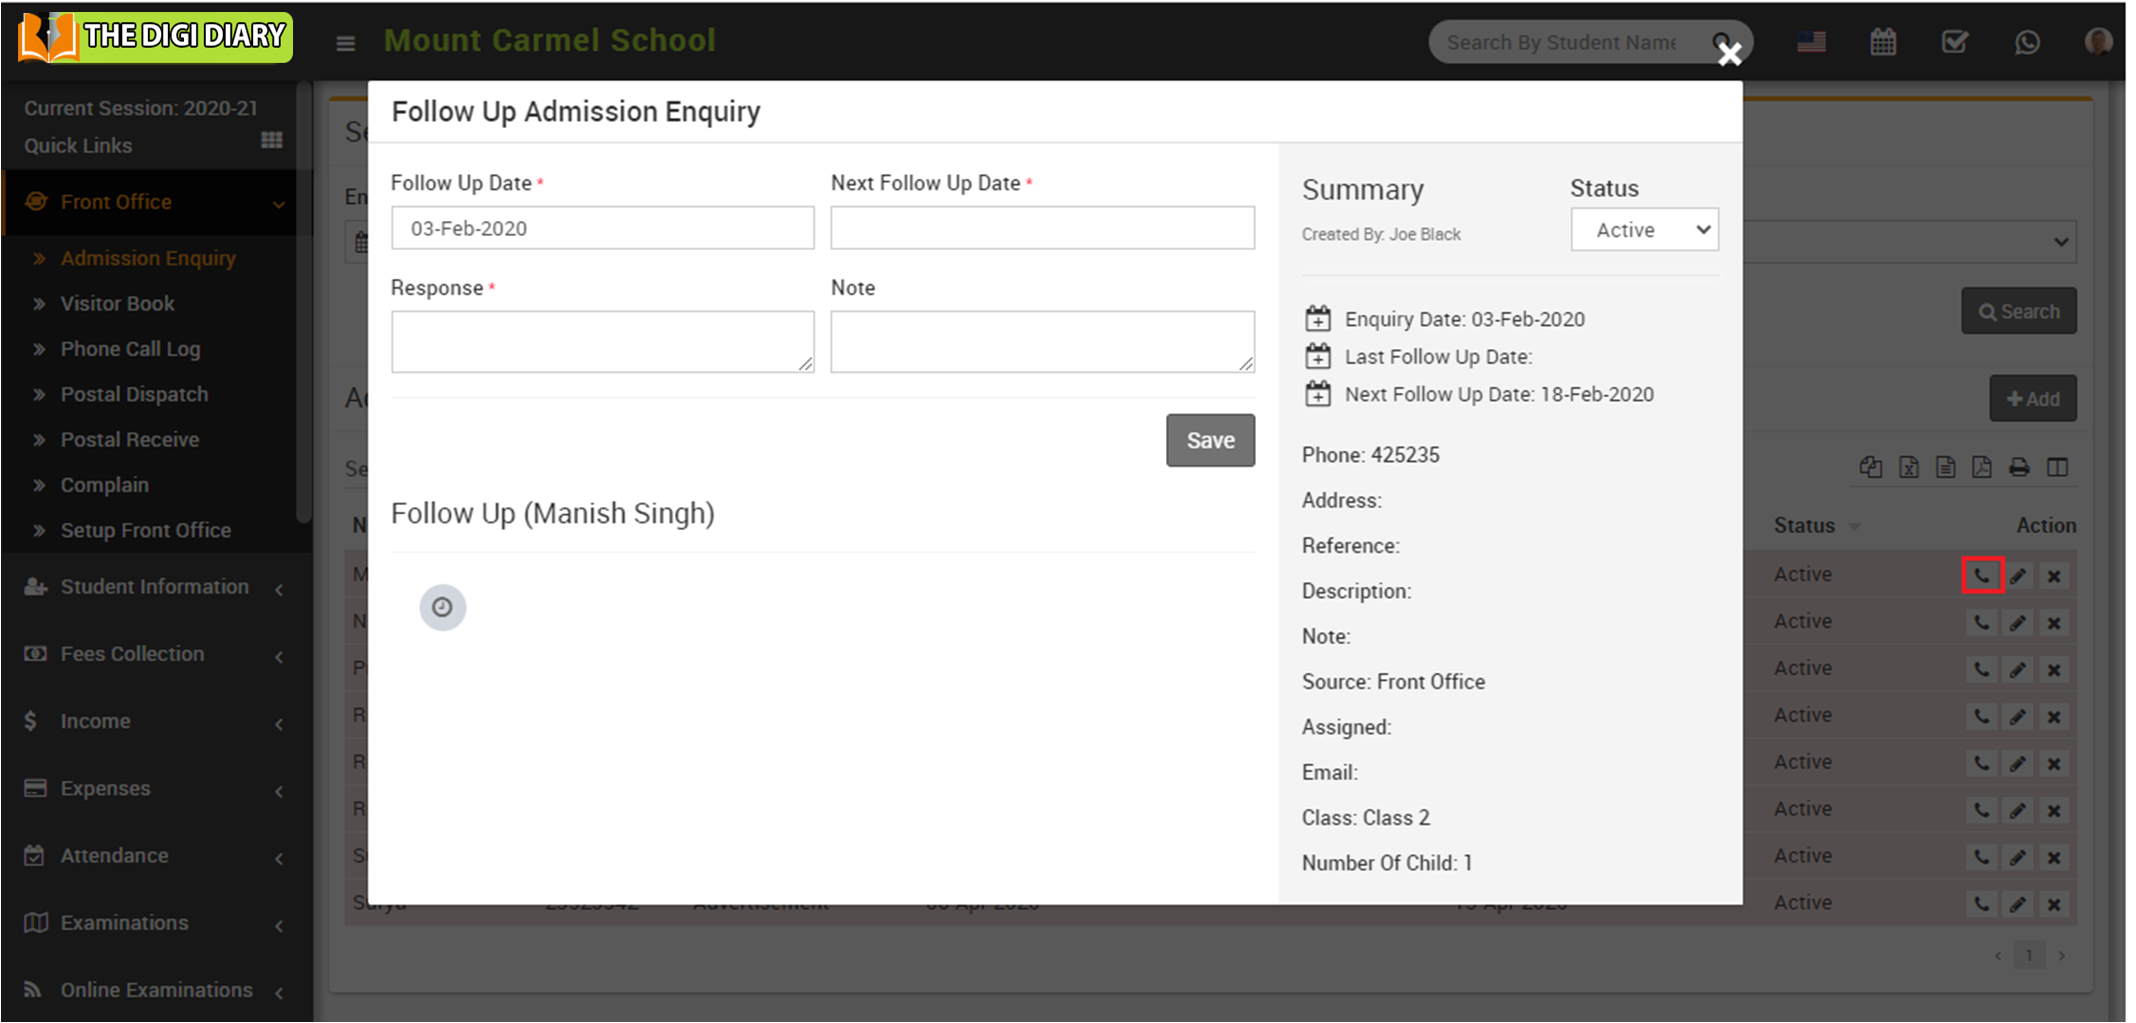The image size is (2136, 1023).
Task: Open the calendar icon in header
Action: pos(1883,42)
